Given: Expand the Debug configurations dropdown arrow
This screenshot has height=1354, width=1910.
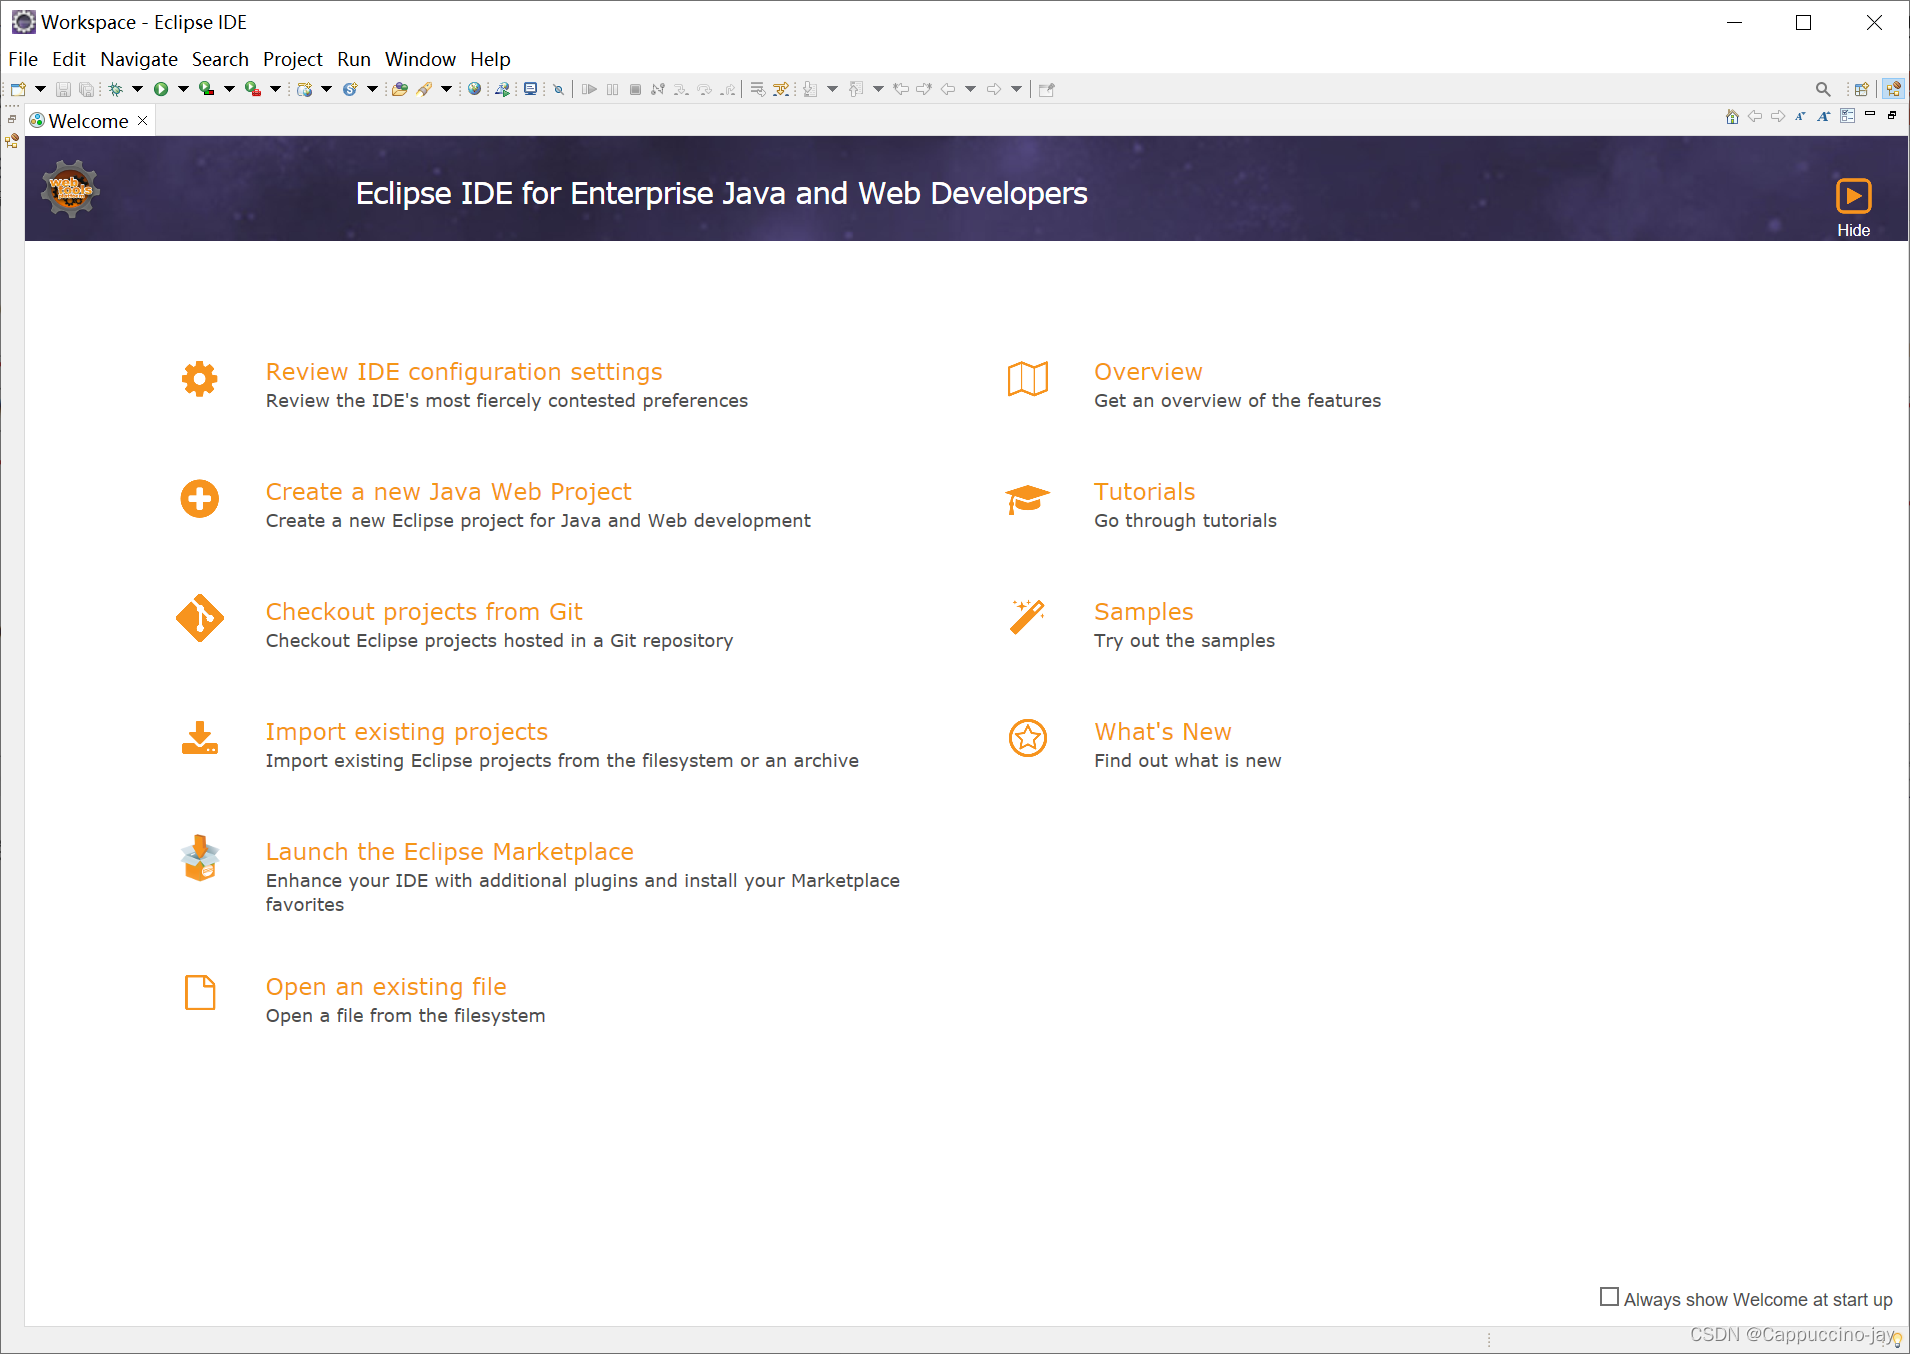Looking at the screenshot, I should click(138, 89).
